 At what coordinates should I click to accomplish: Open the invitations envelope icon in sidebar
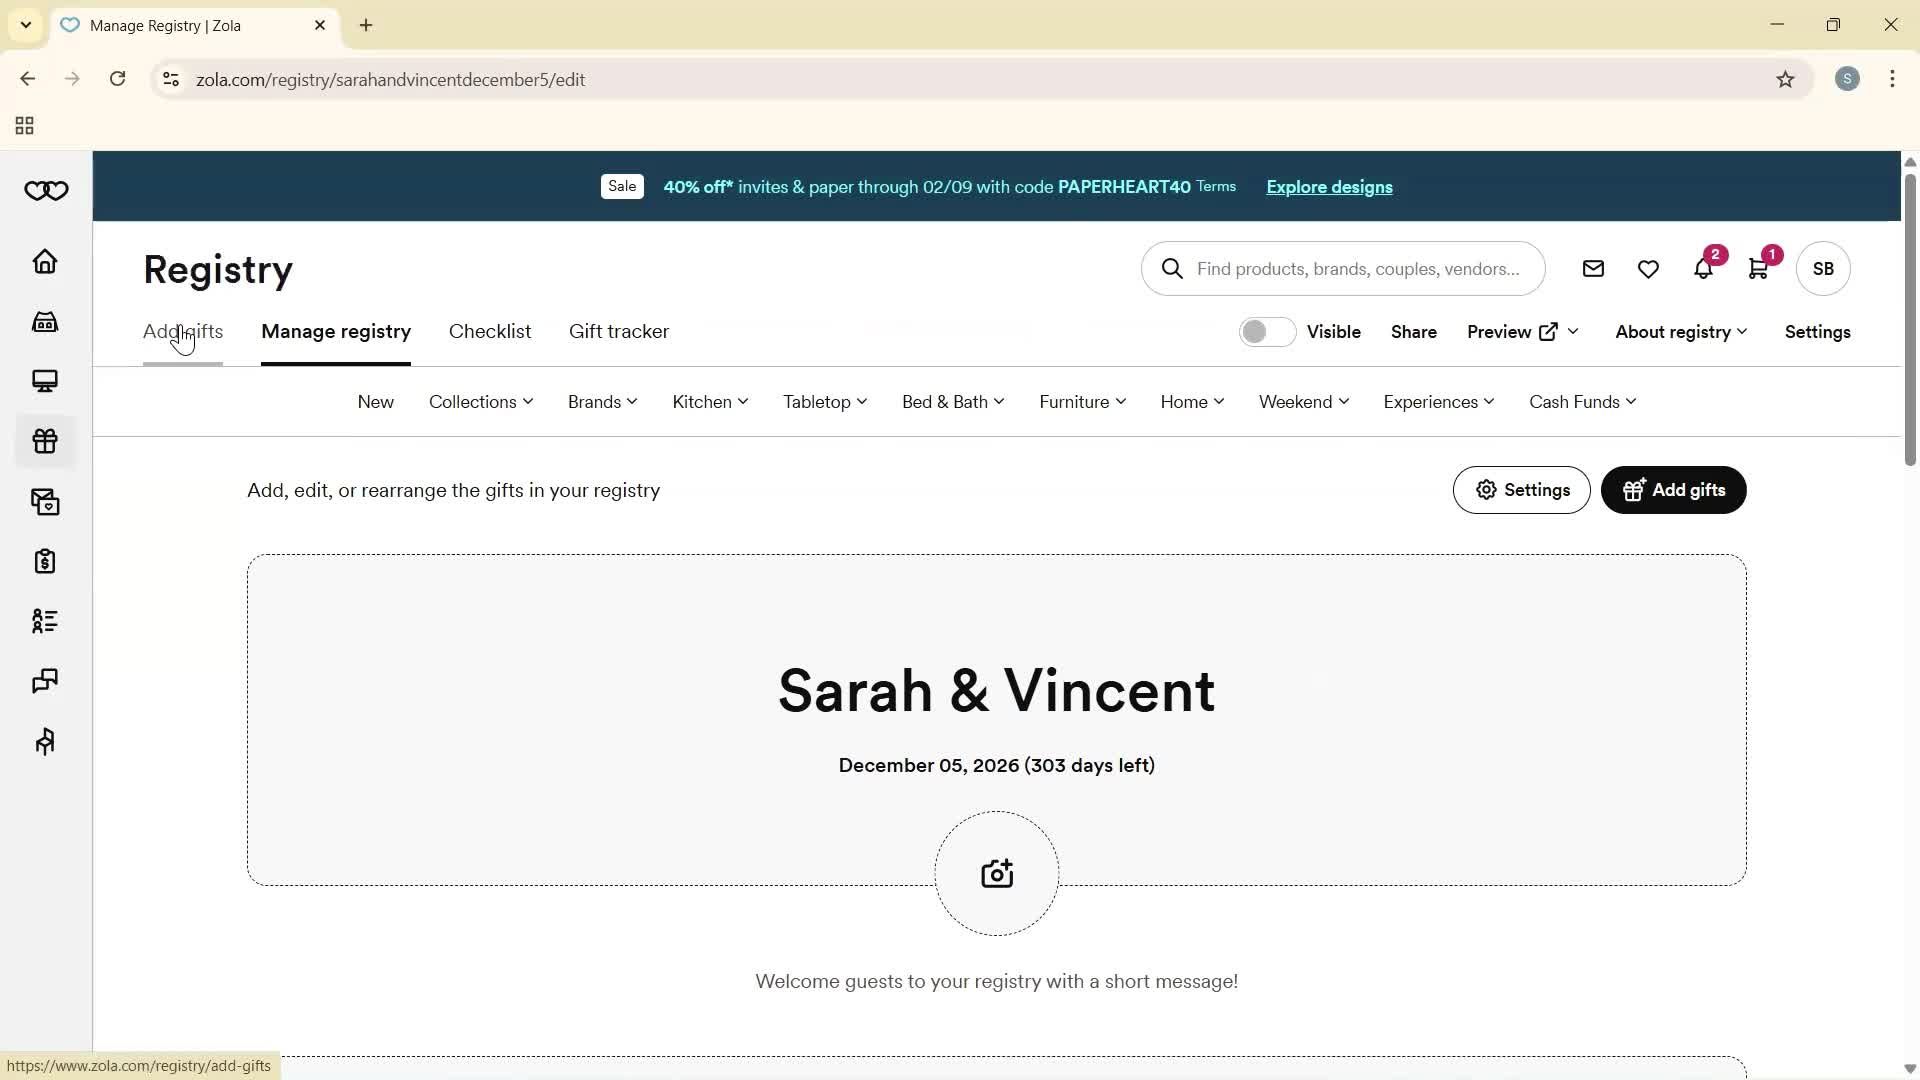point(44,502)
